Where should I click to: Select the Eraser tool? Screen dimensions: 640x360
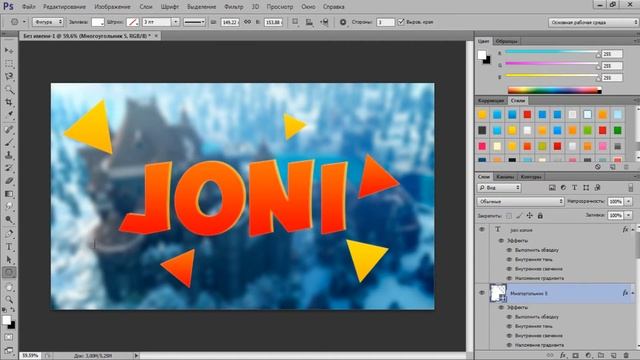click(9, 181)
